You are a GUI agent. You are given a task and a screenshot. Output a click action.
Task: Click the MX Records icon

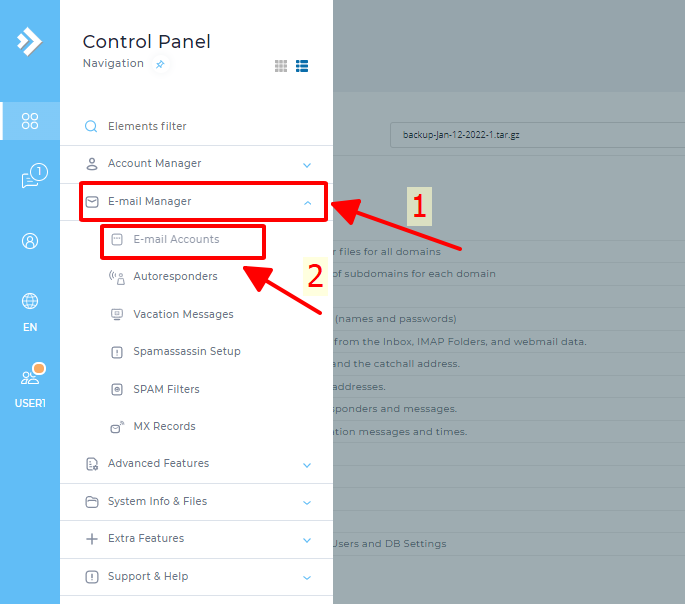[x=116, y=426]
